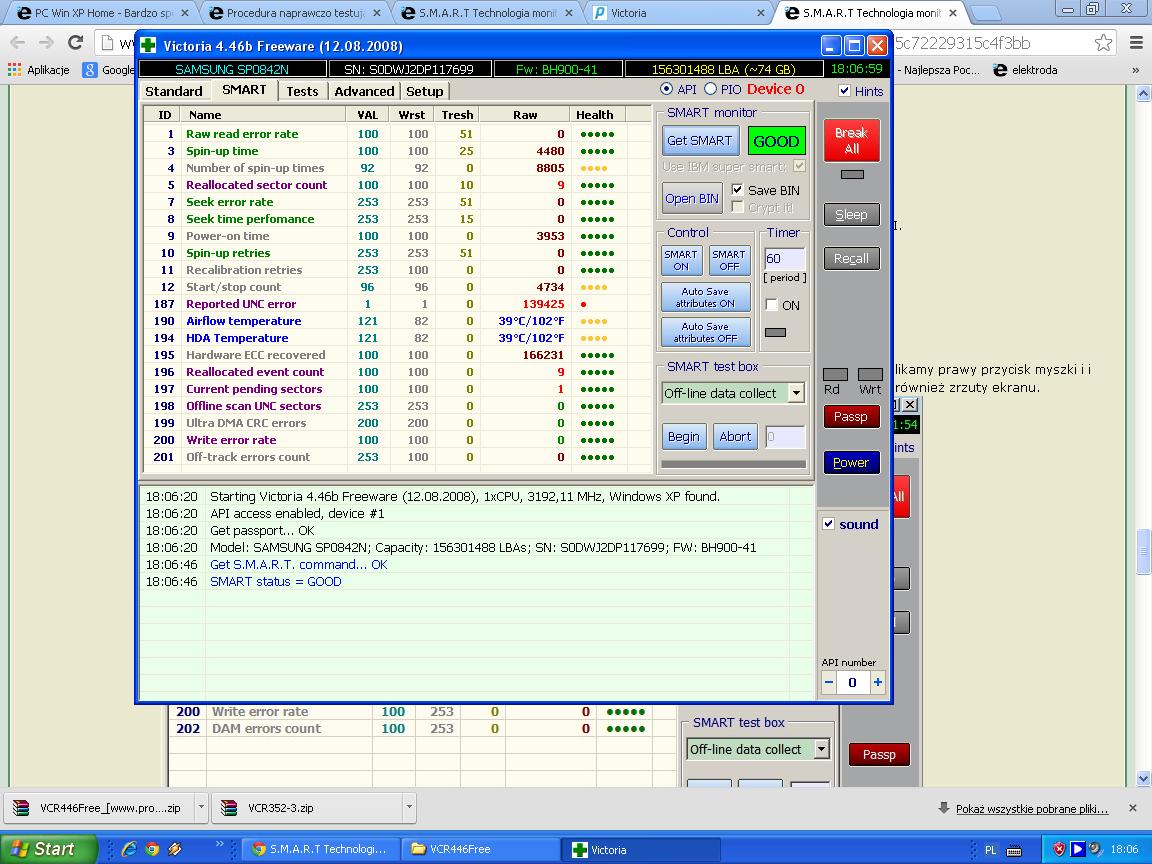
Task: Click the Sleep button
Action: coord(852,215)
